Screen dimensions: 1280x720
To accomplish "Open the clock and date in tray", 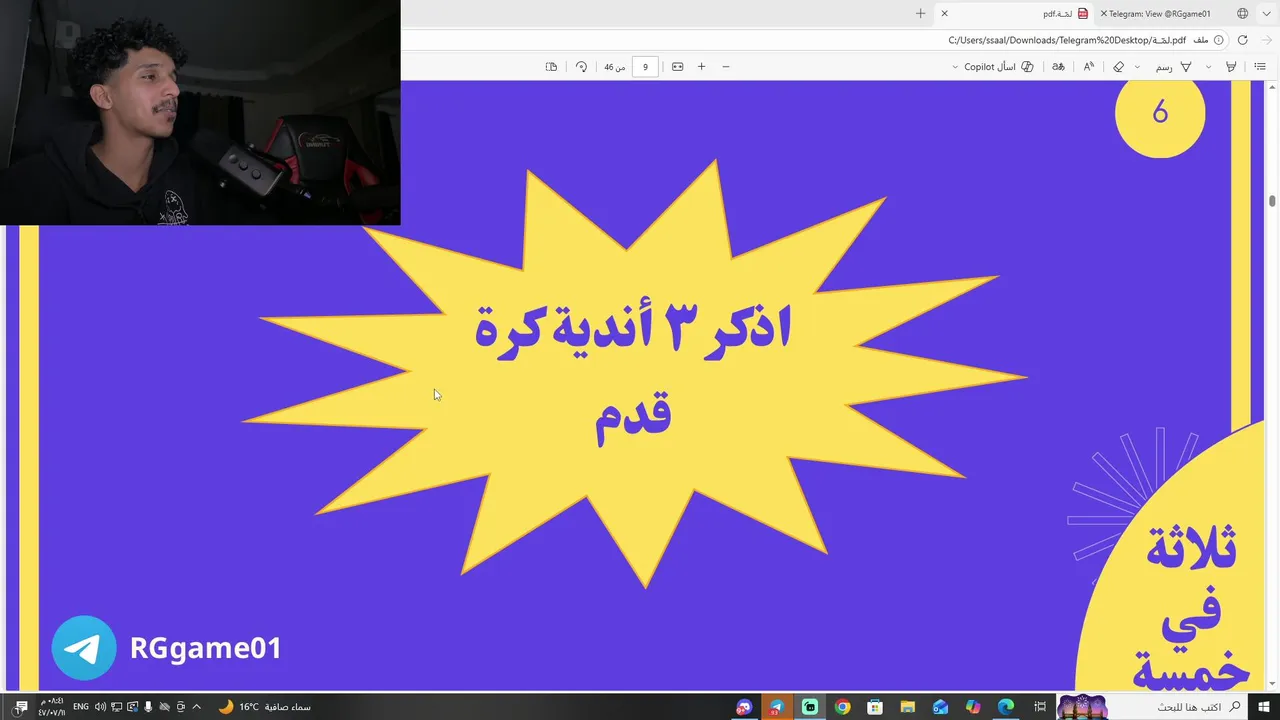I will click(x=52, y=707).
